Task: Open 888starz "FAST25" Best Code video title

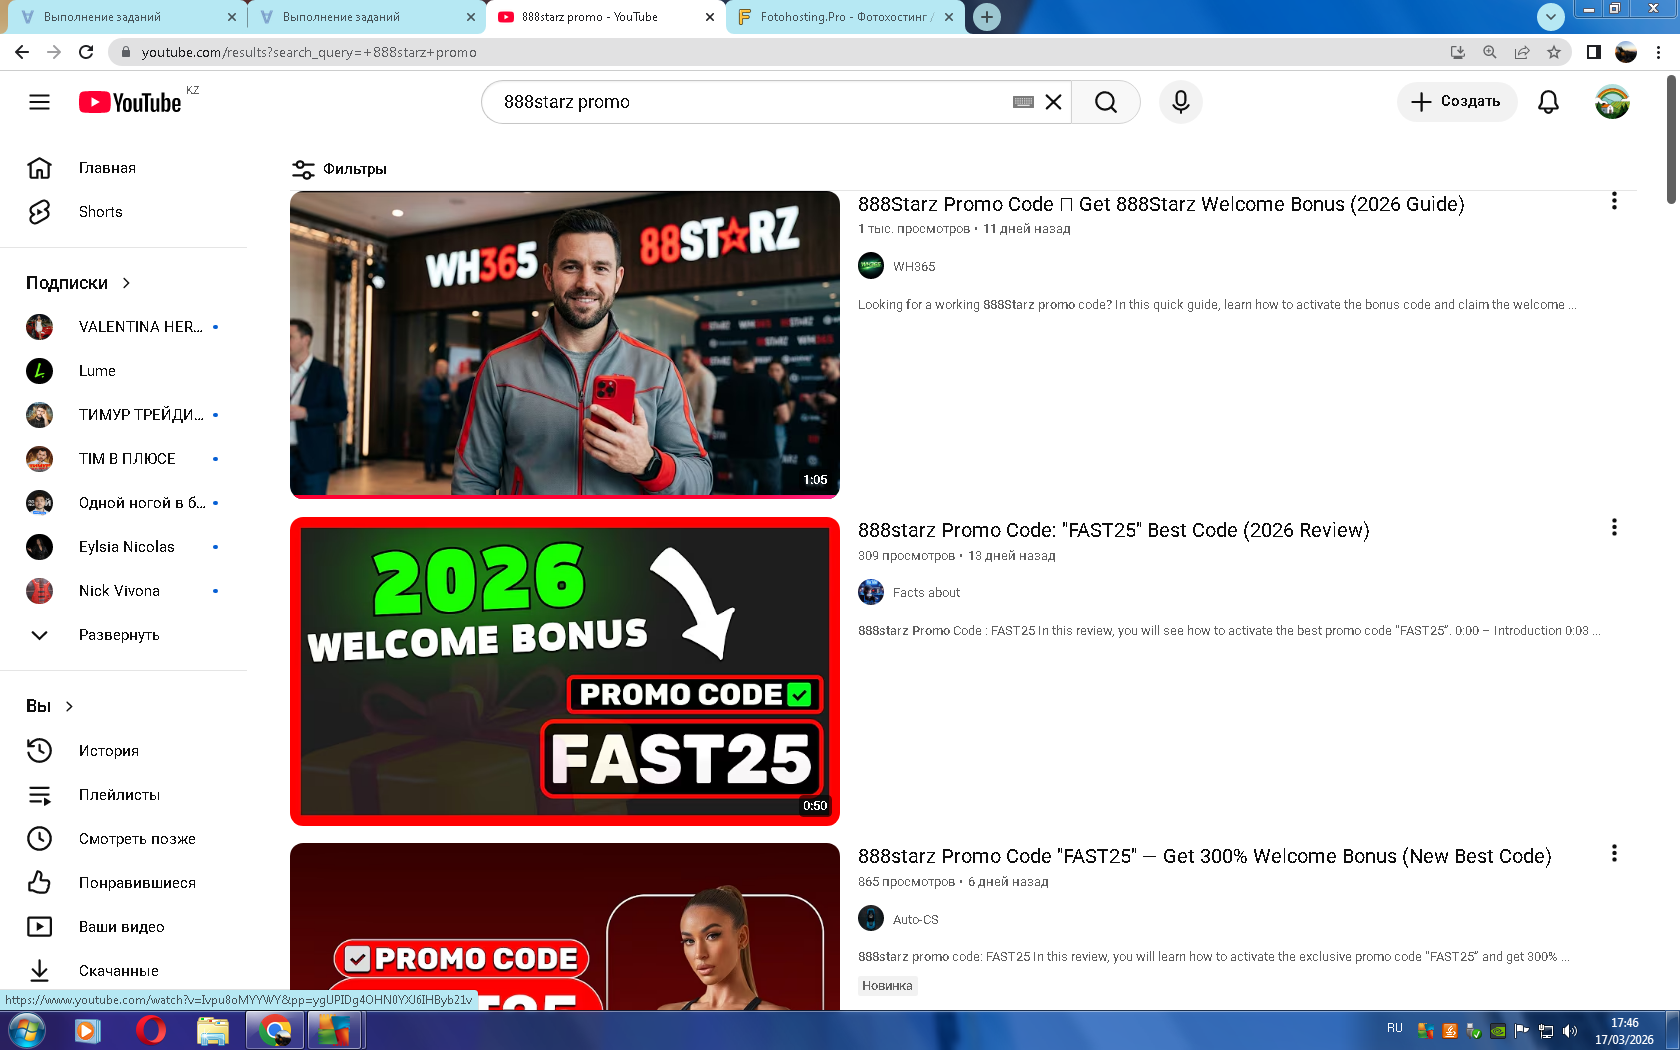Action: [1113, 530]
